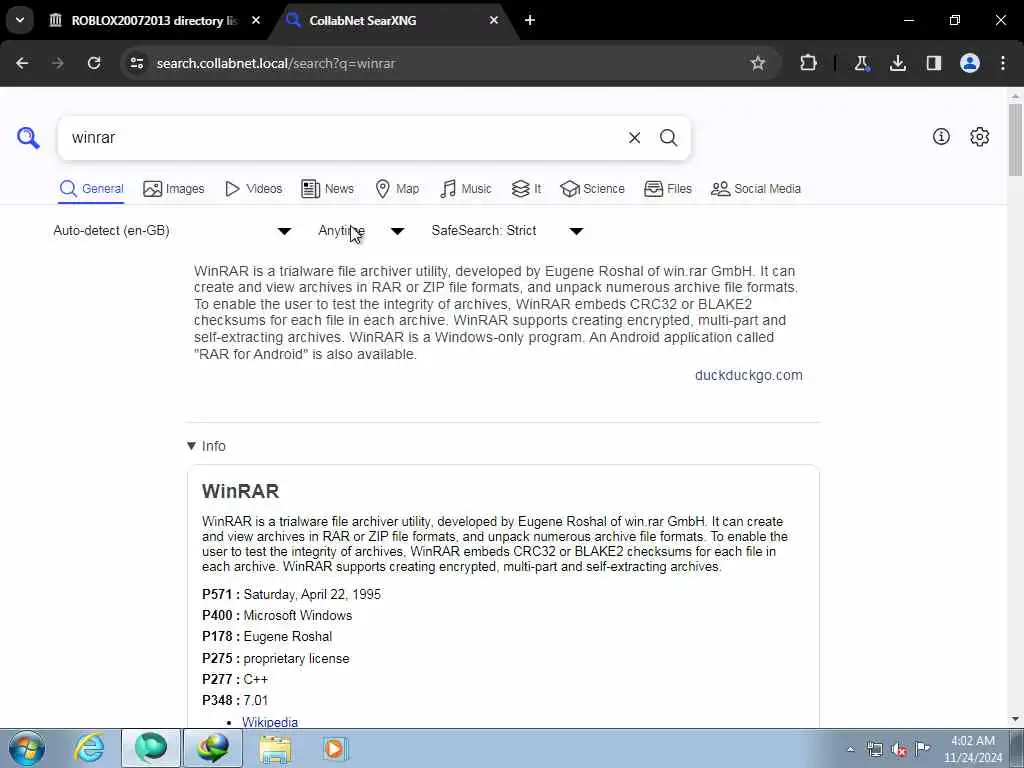Open the taskbar clock showing 4:02 AM
Screen dimensions: 1024x768
tap(972, 749)
